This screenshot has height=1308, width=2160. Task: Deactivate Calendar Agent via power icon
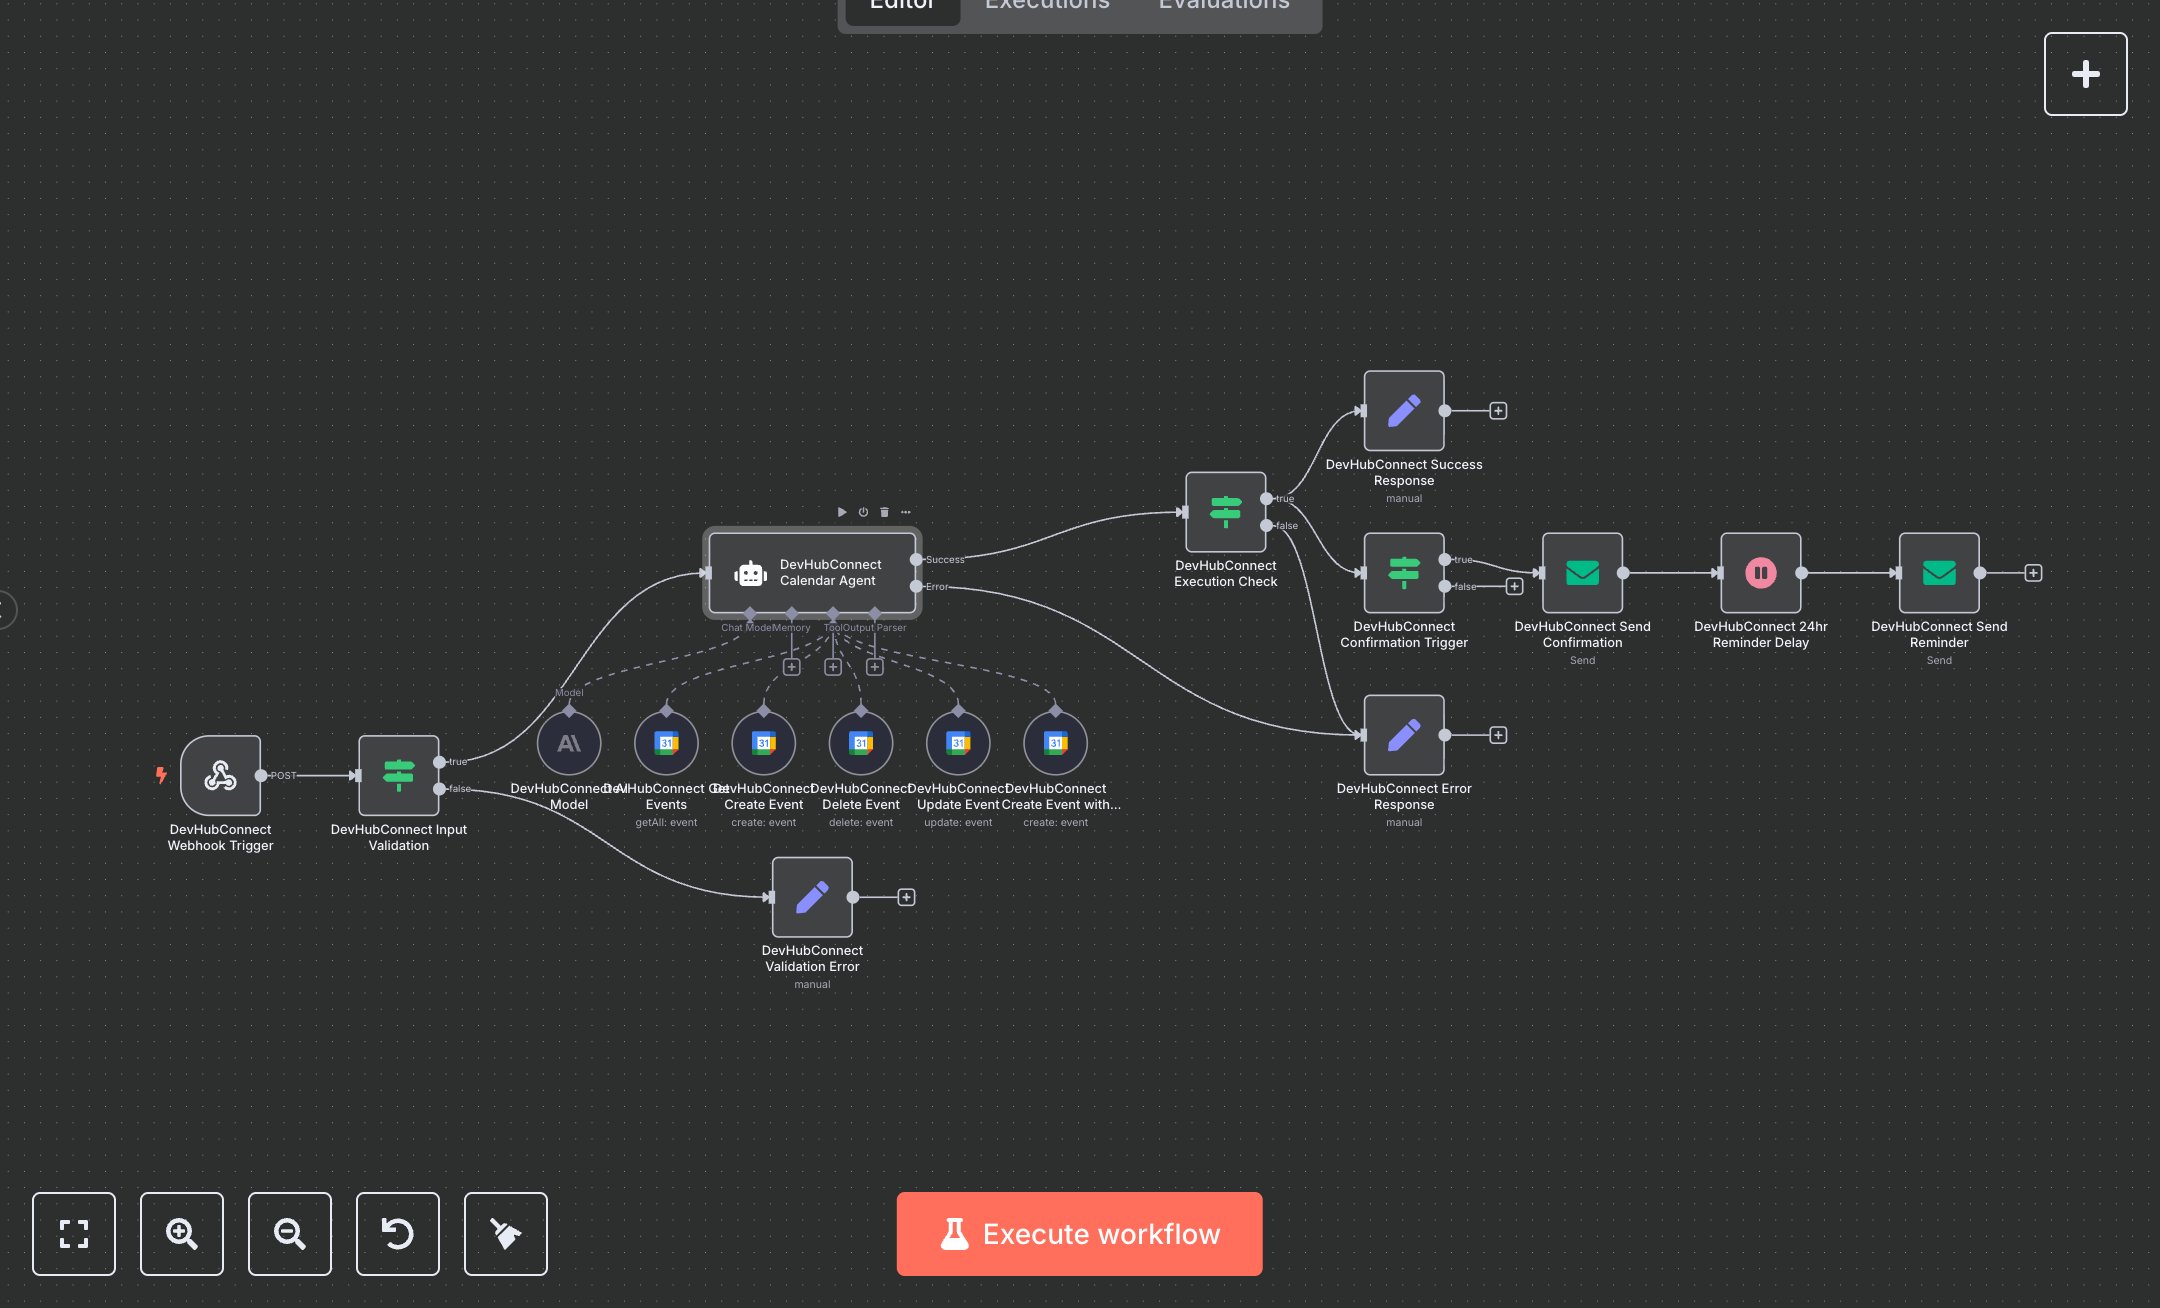pos(863,512)
